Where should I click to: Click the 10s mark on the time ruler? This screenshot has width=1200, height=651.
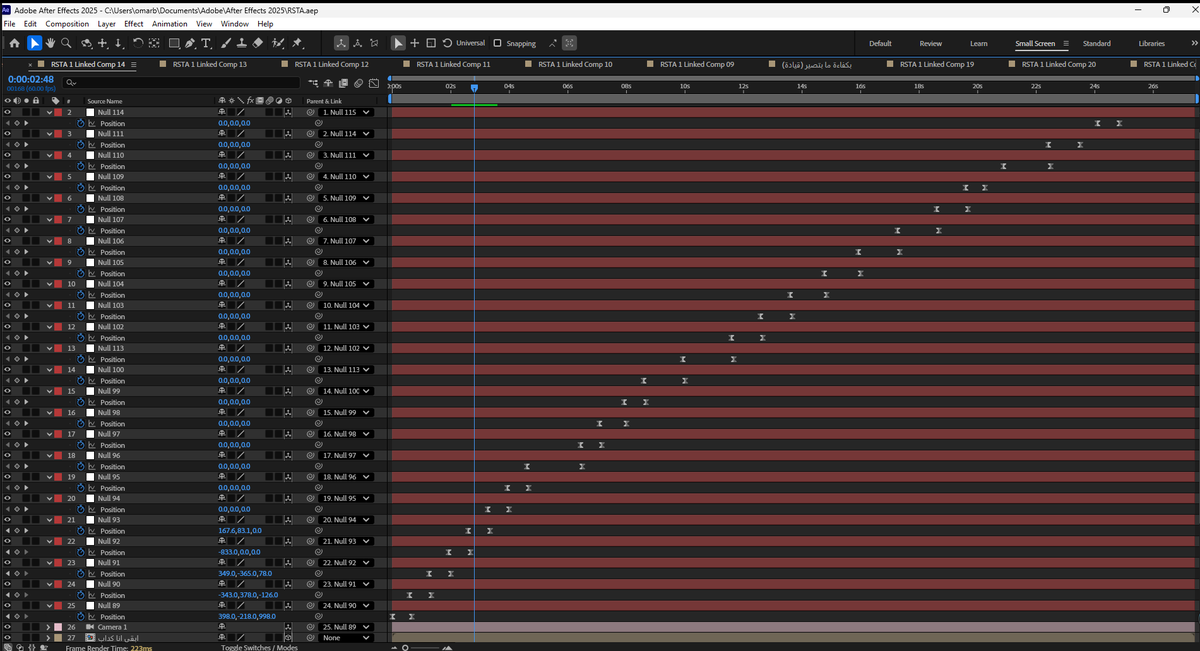[x=684, y=86]
